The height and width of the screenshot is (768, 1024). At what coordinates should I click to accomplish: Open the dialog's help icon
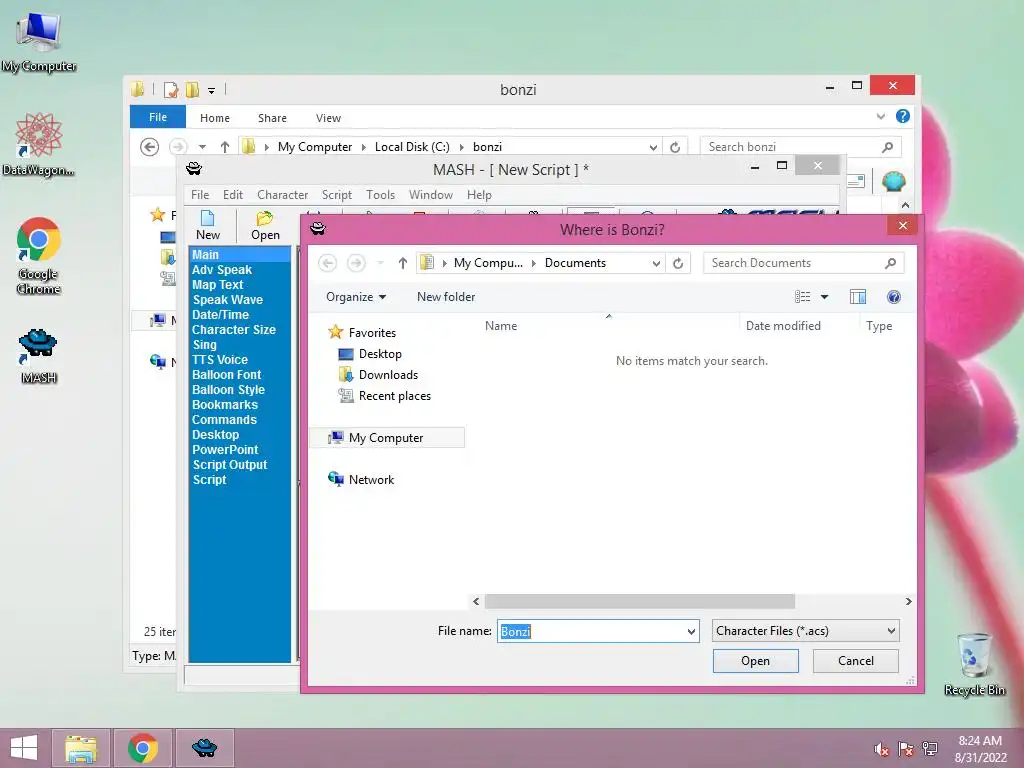coord(893,297)
